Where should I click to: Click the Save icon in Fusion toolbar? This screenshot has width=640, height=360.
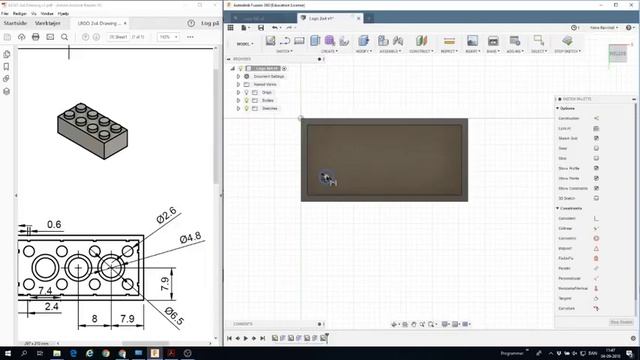tap(261, 28)
